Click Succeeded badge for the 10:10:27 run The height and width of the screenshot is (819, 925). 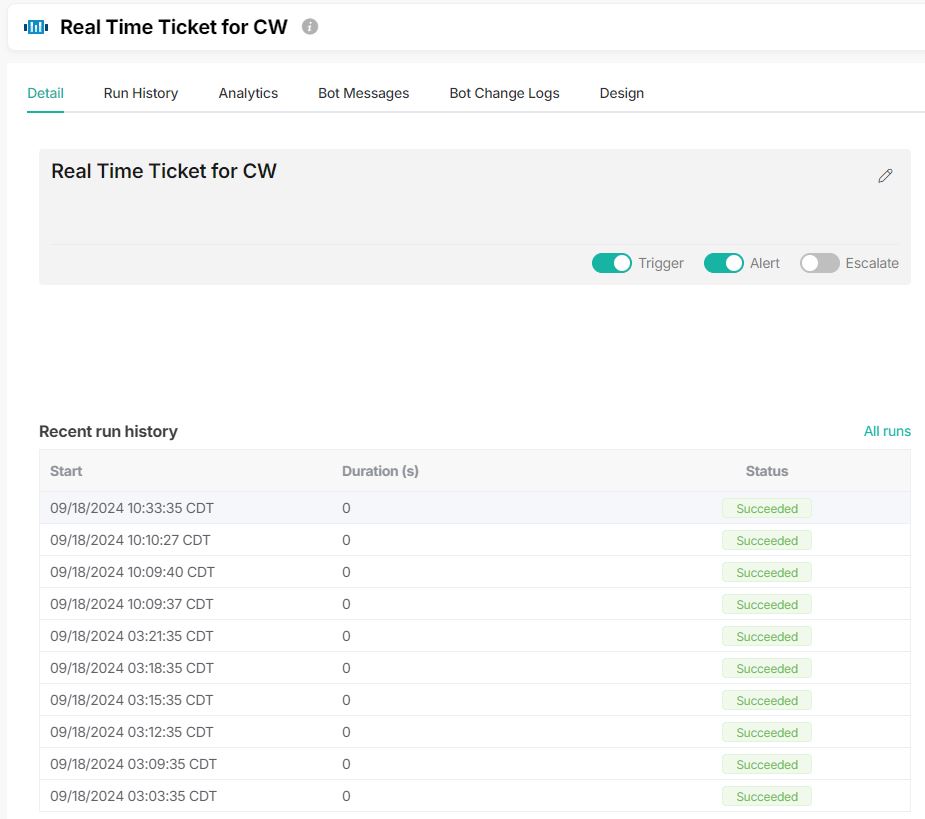tap(767, 541)
